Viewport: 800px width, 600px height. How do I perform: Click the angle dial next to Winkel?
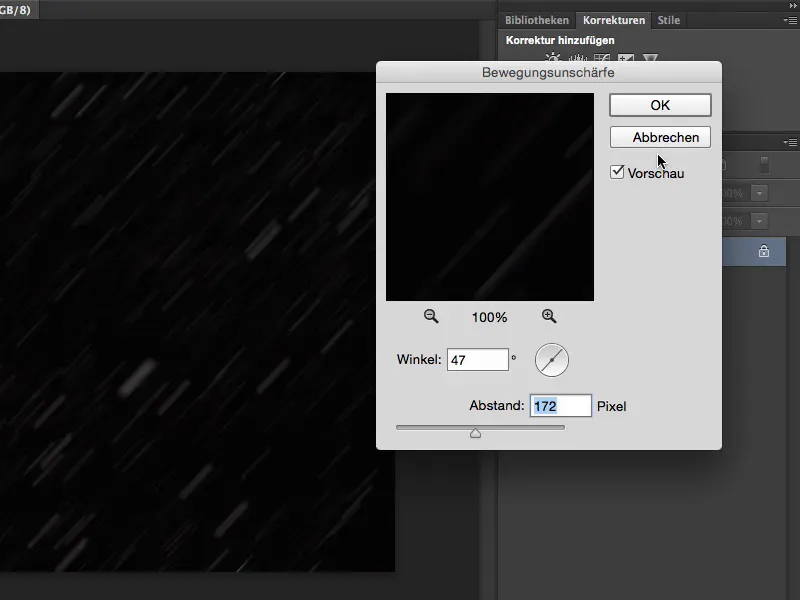(552, 360)
